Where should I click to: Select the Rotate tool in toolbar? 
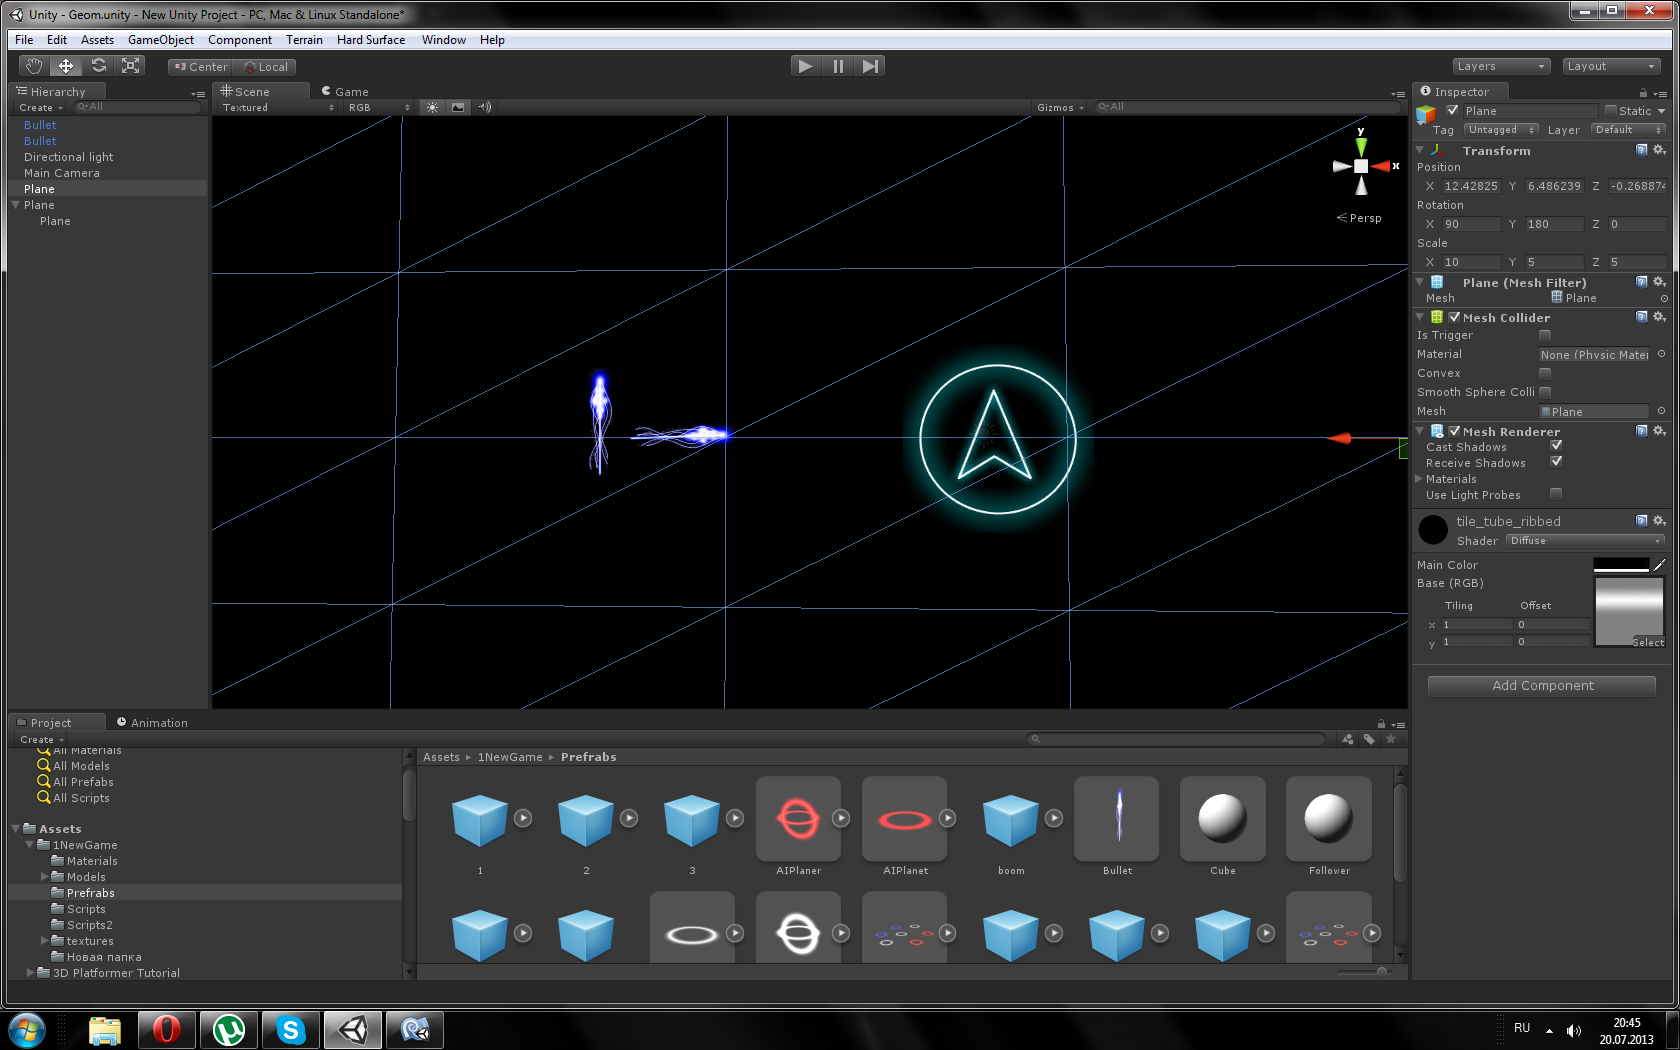pyautogui.click(x=98, y=66)
